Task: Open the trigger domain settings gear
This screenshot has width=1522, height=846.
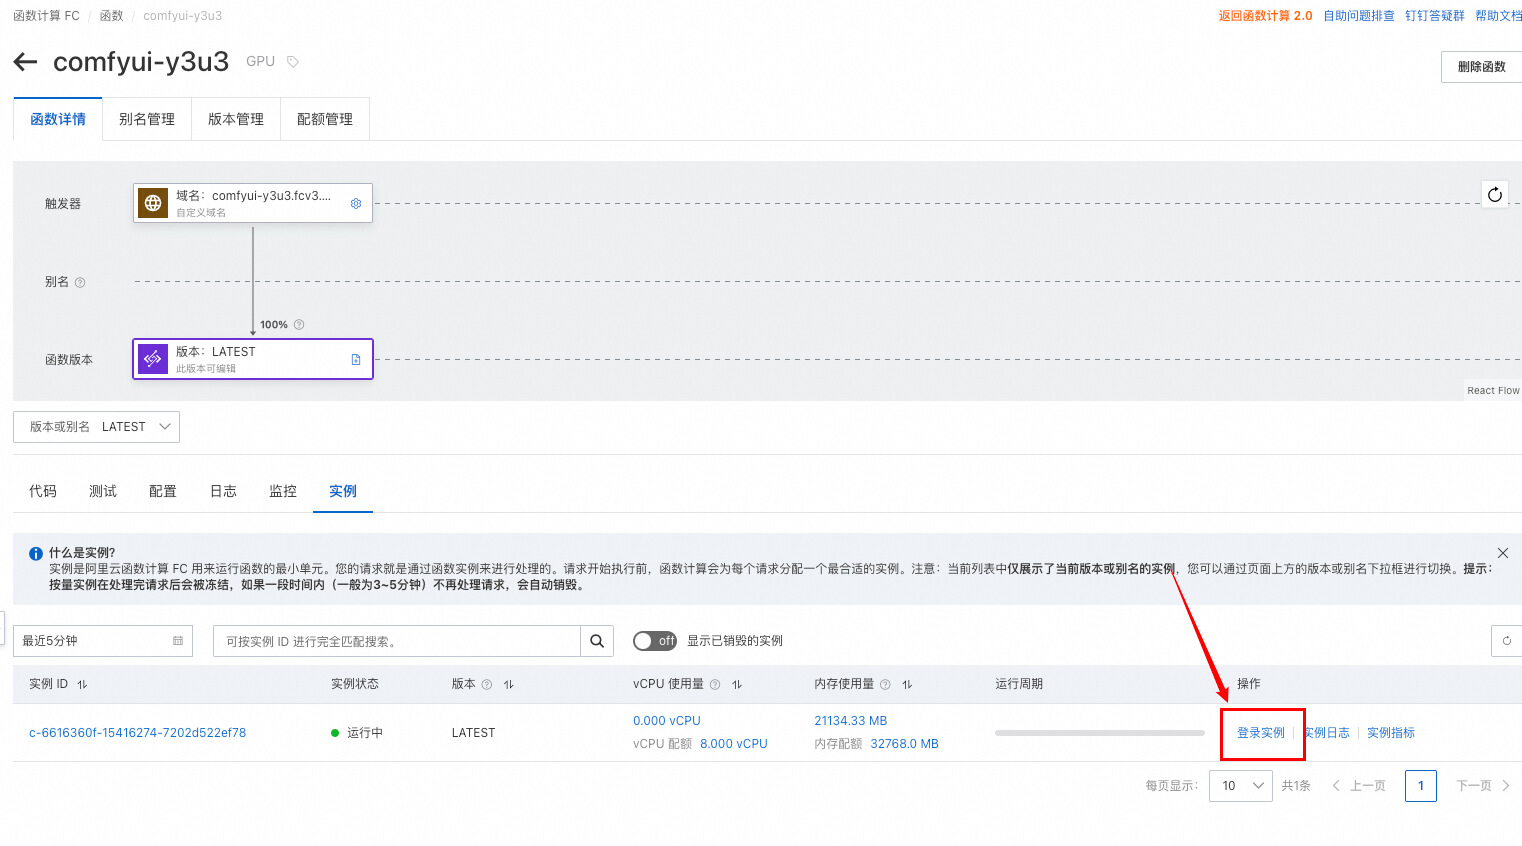Action: 356,203
